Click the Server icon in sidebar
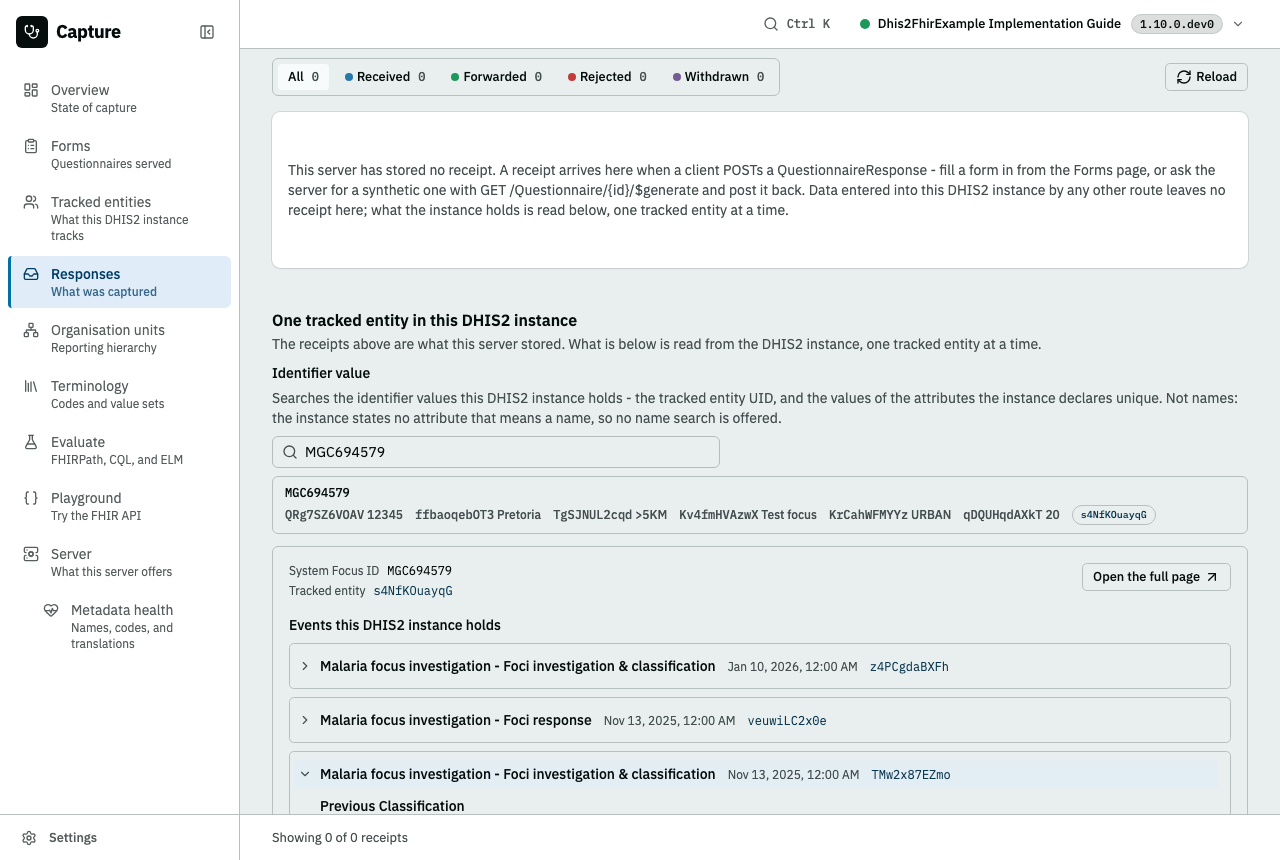This screenshot has height=860, width=1280. point(31,554)
